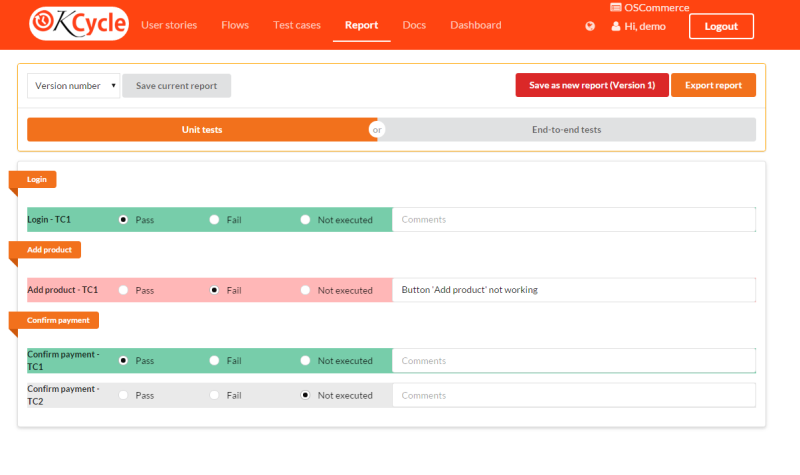Click the Login section tag
This screenshot has width=800, height=475.
click(33, 179)
